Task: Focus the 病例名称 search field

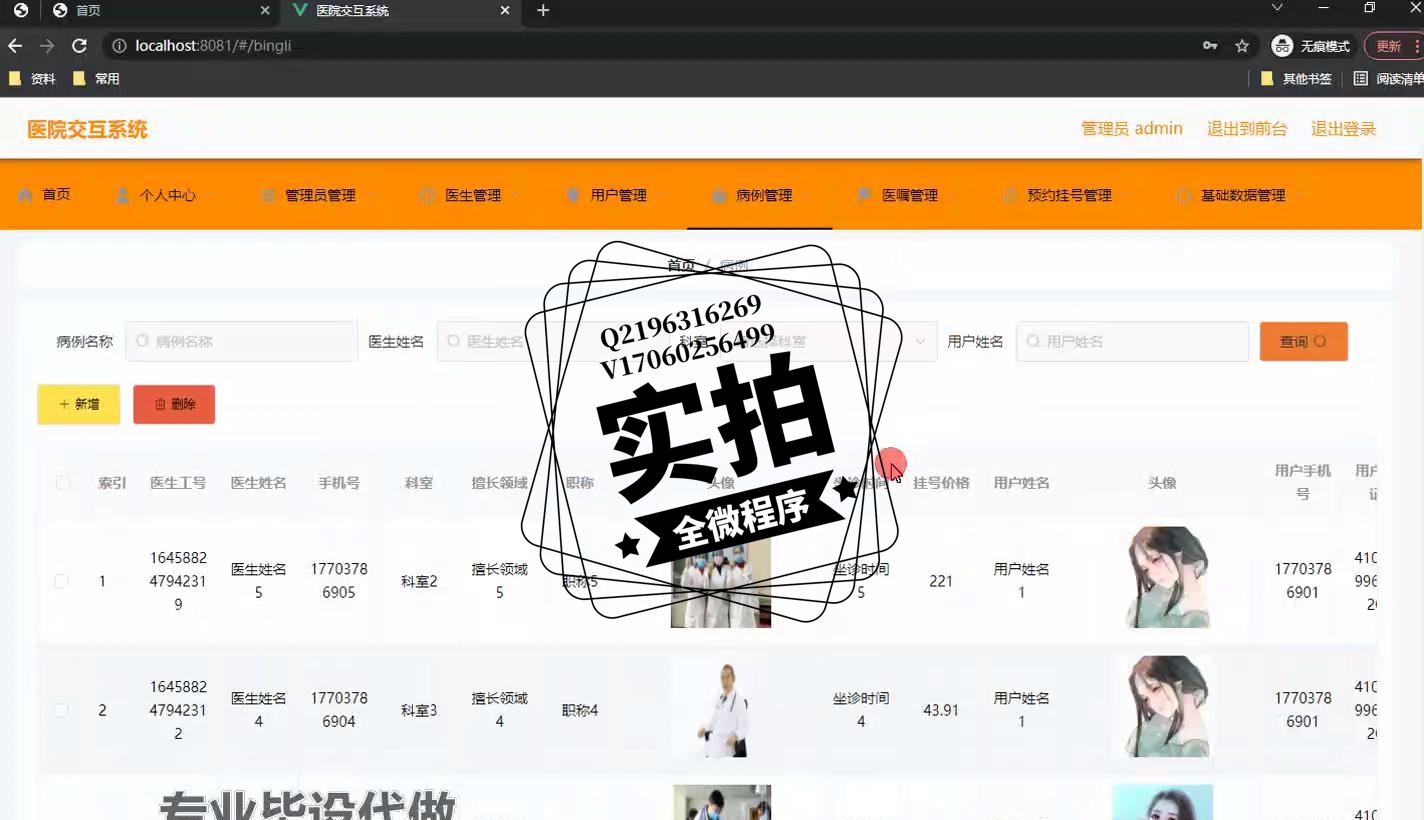Action: pyautogui.click(x=241, y=341)
